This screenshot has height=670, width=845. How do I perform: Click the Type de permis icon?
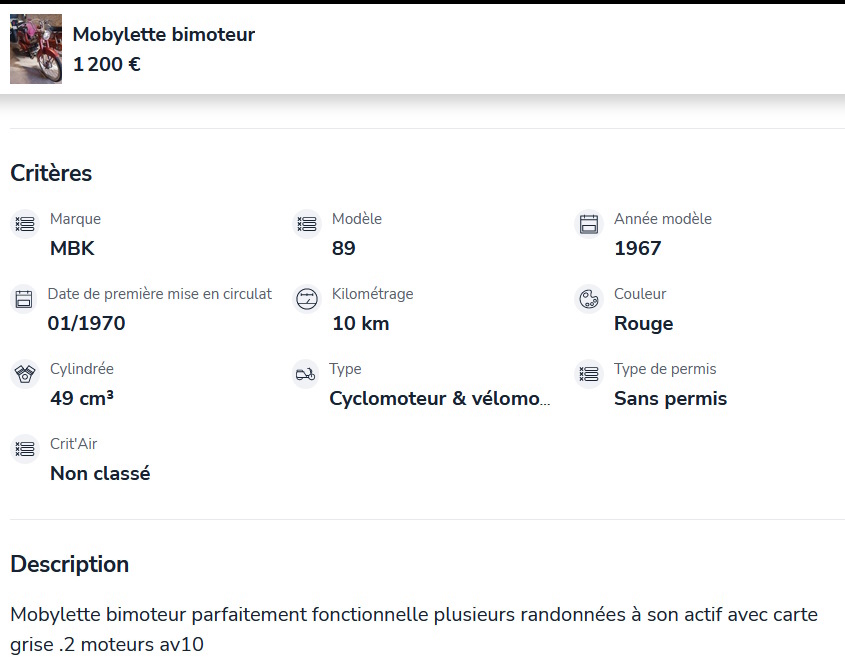(589, 374)
